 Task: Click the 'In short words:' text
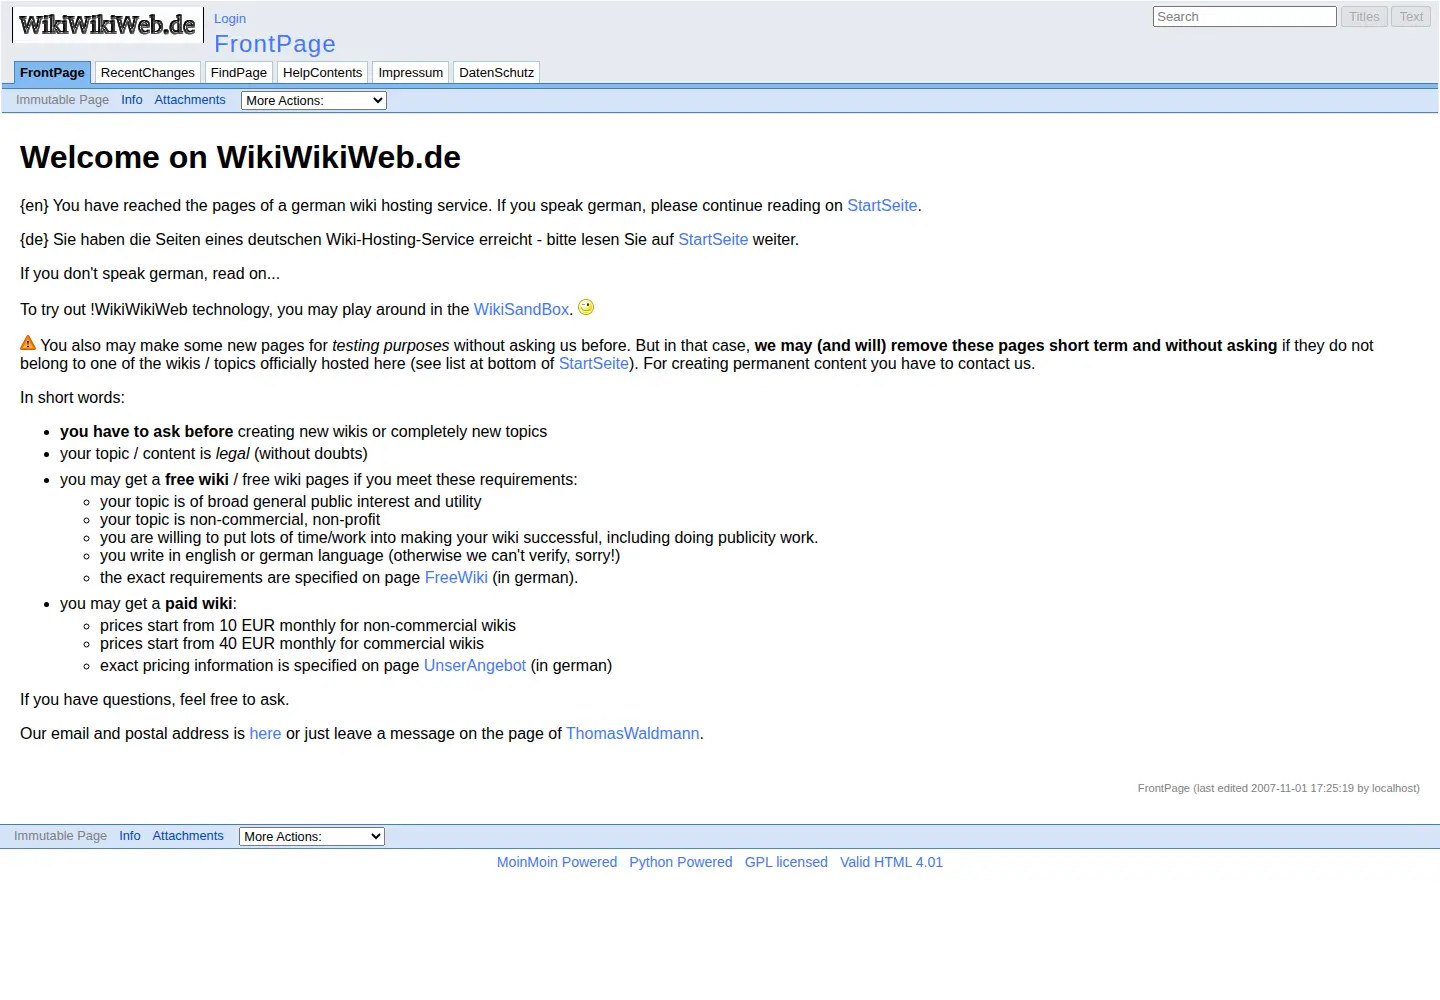[72, 397]
